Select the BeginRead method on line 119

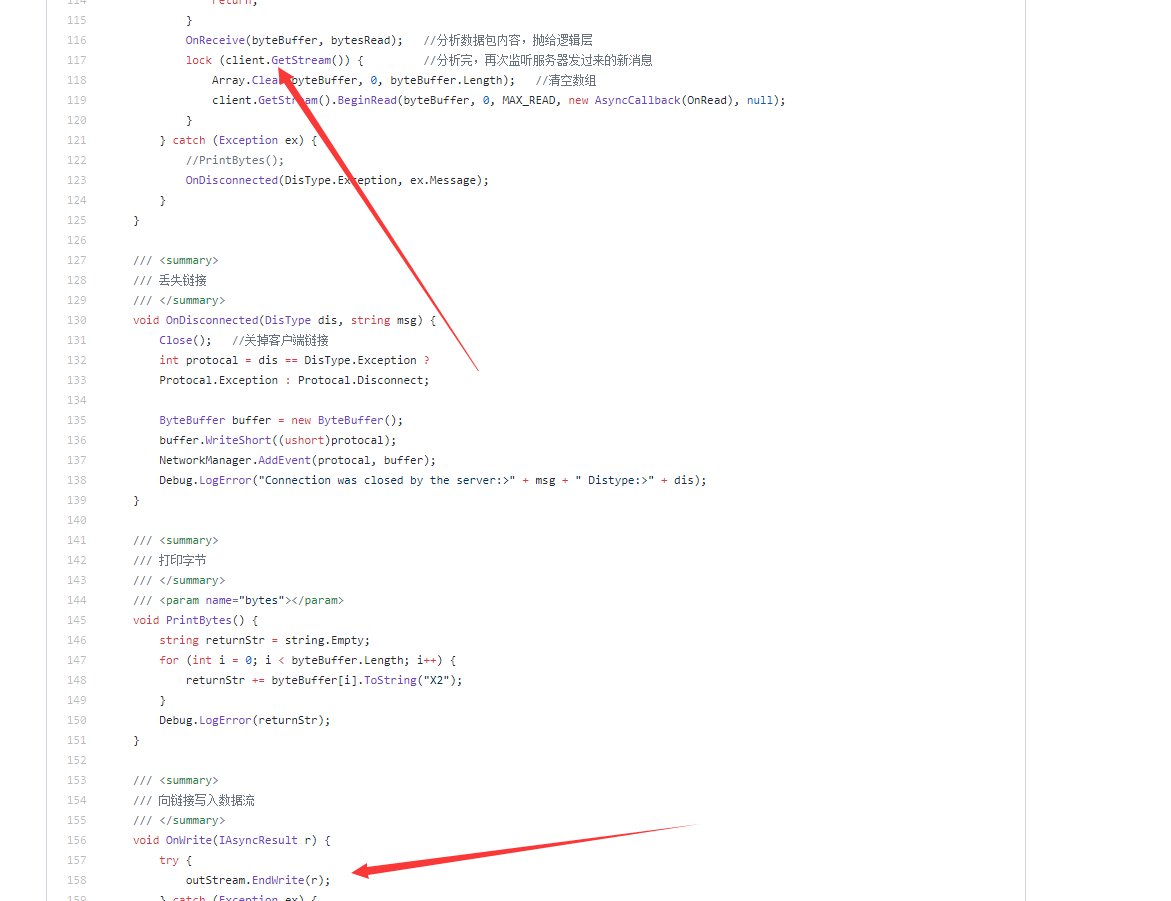367,100
